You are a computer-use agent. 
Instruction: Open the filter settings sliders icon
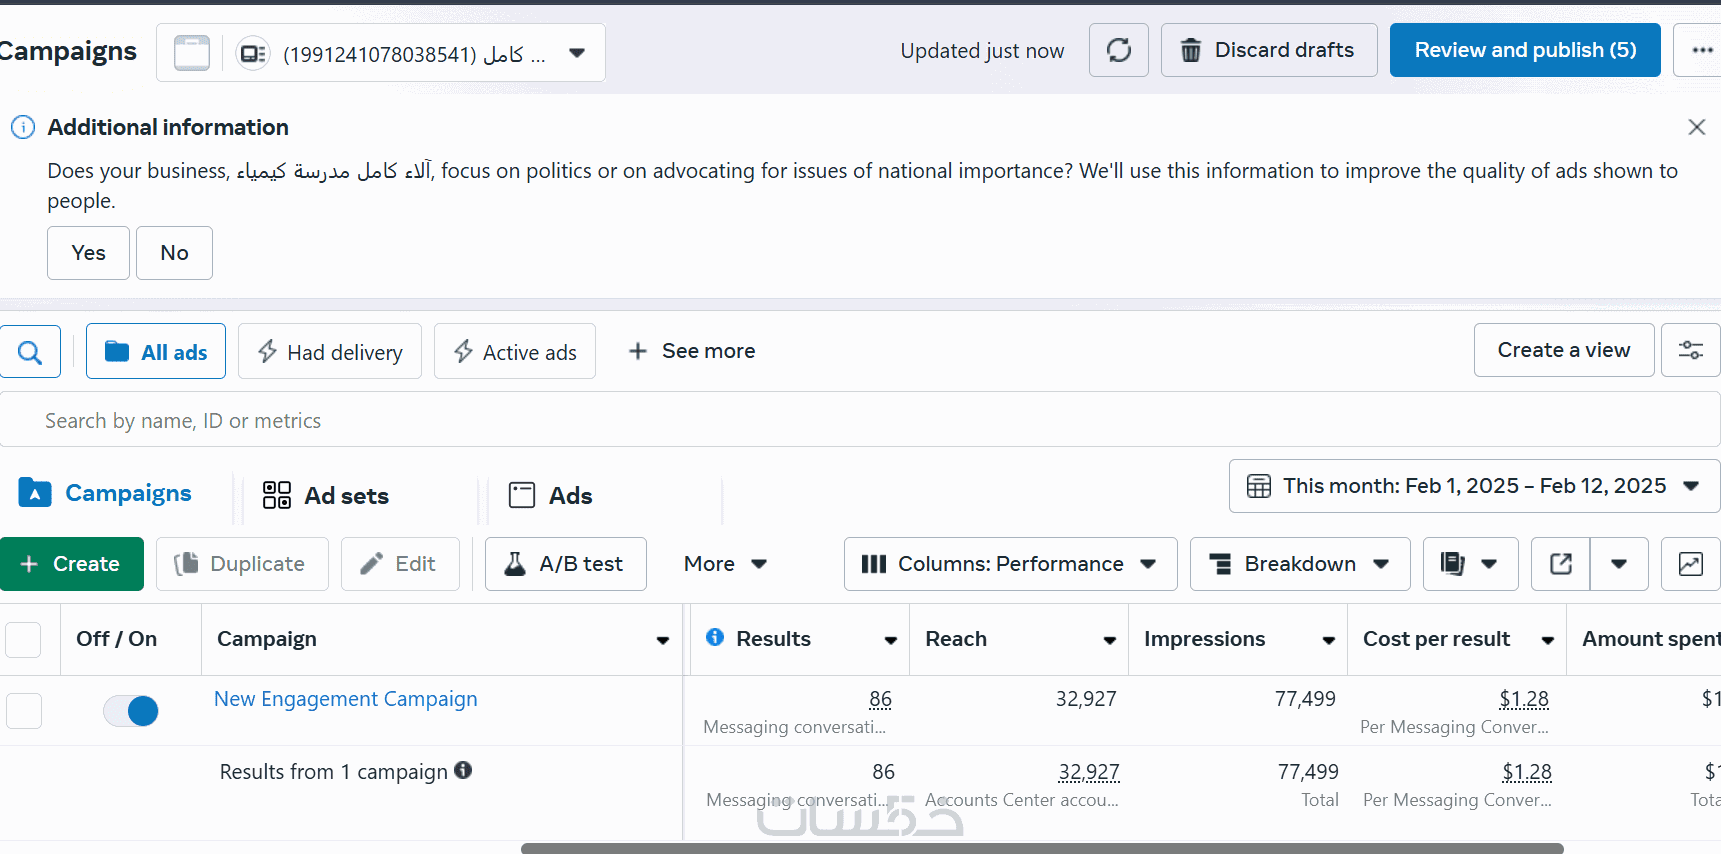(1690, 350)
